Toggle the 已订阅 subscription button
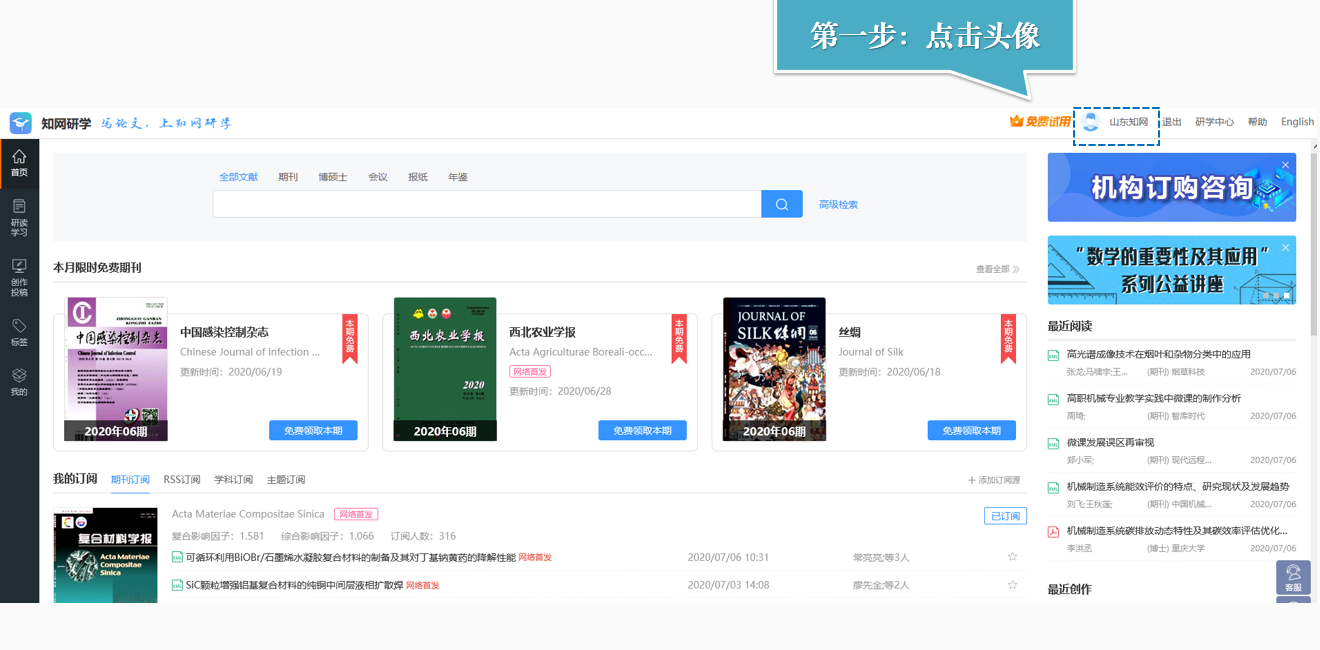 [x=1005, y=516]
